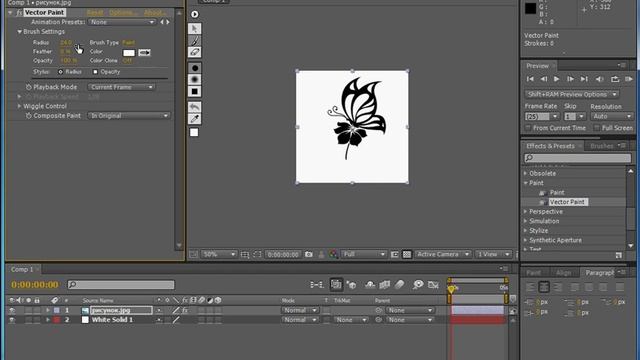The width and height of the screenshot is (640, 360).
Task: Select the Vector Paint selection arrow tool
Action: [195, 29]
